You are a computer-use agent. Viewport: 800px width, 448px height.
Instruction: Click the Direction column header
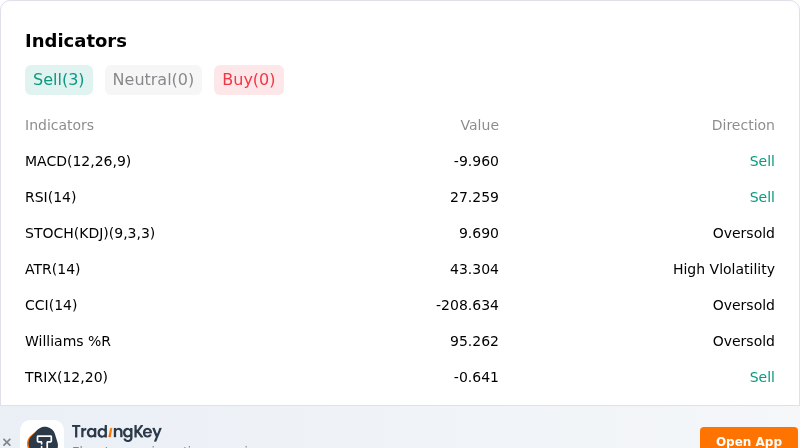click(743, 125)
